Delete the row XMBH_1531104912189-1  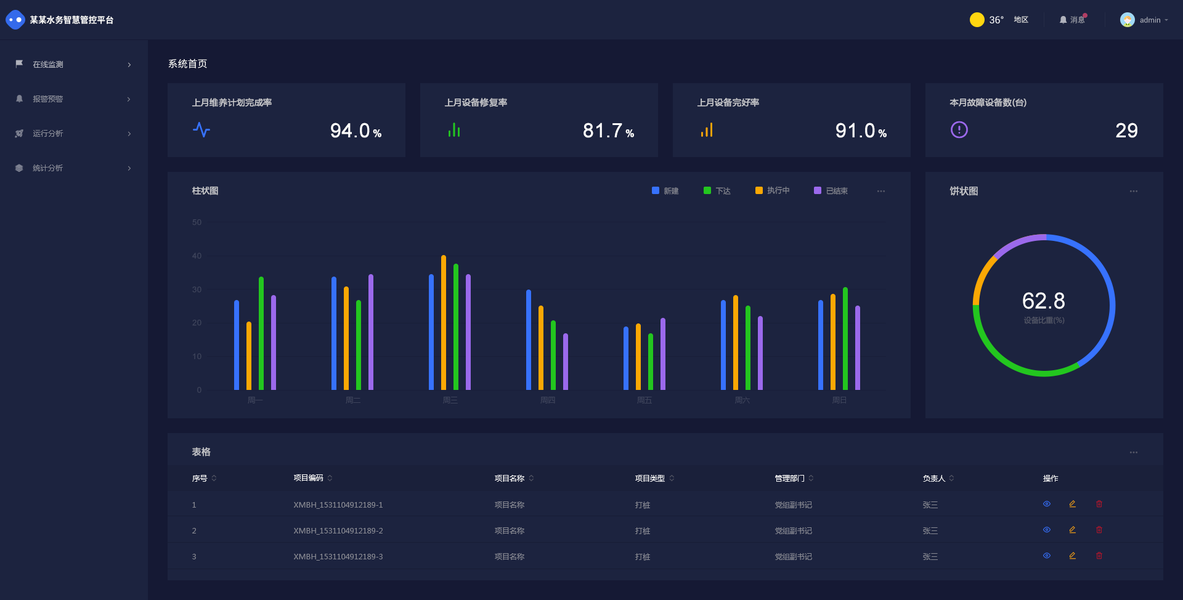coord(1098,504)
